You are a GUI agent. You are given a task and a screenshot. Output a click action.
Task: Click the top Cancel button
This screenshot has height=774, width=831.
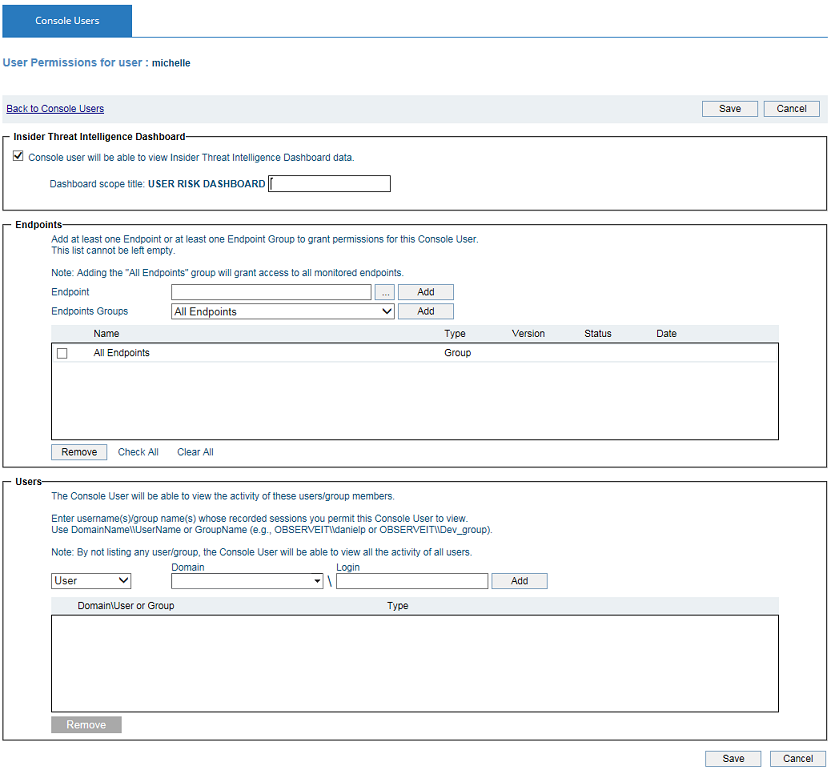click(x=791, y=109)
